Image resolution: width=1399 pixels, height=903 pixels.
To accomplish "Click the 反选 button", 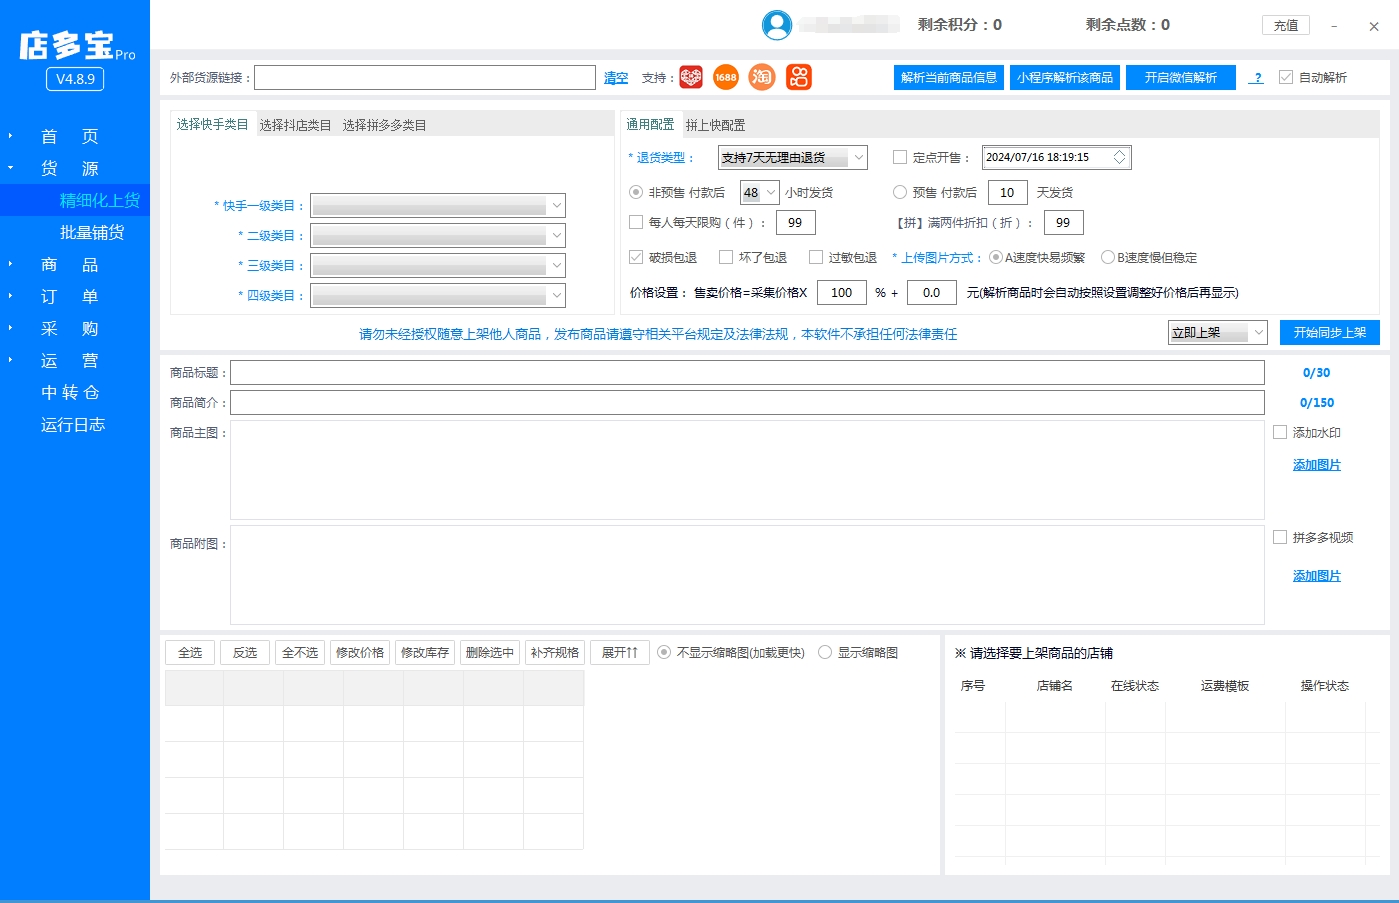I will (245, 652).
